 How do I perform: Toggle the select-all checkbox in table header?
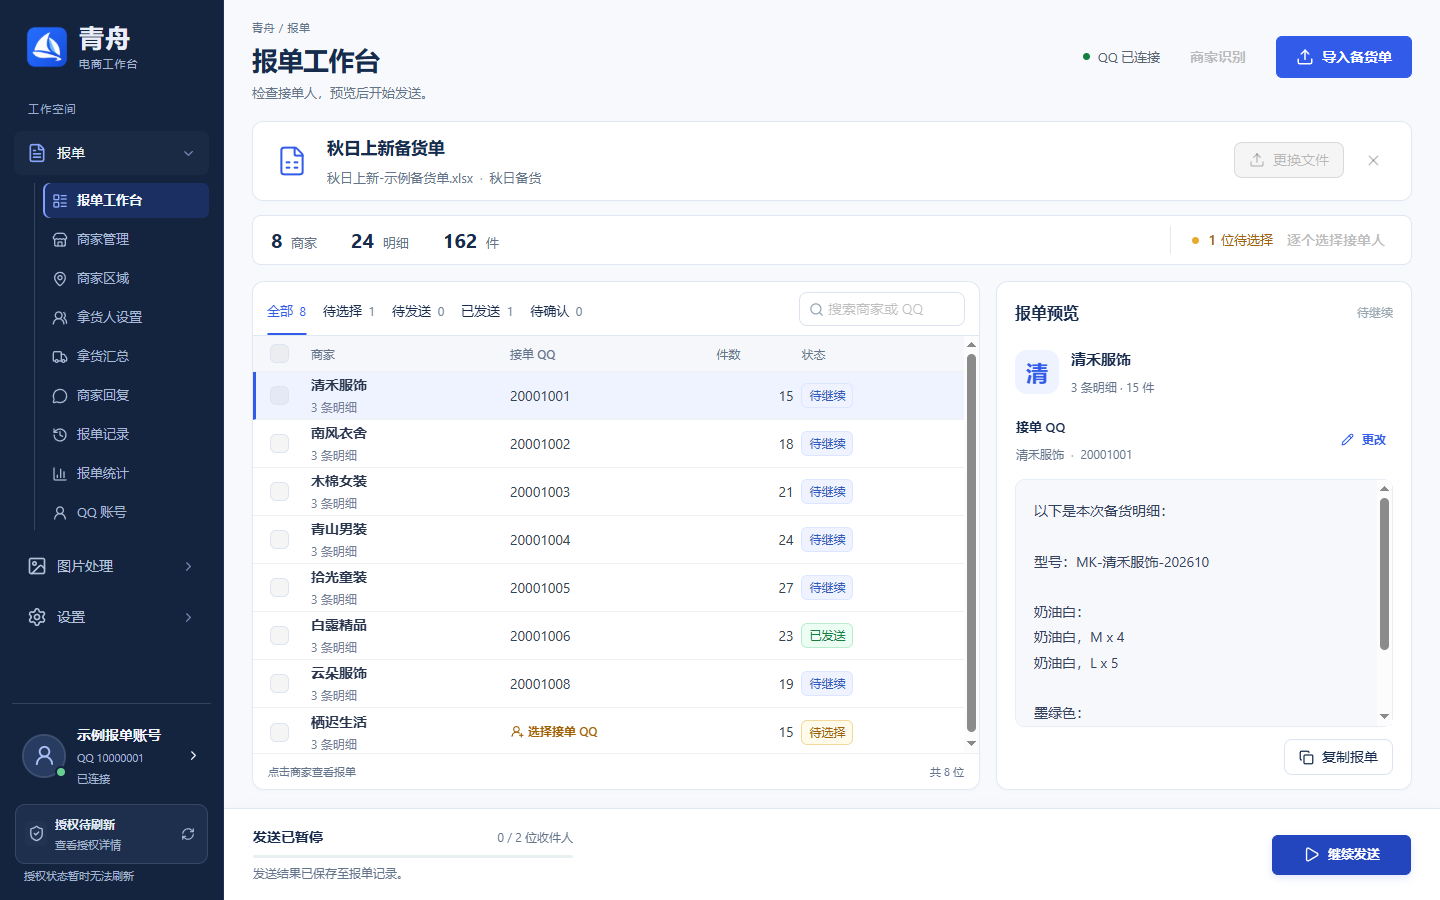280,354
